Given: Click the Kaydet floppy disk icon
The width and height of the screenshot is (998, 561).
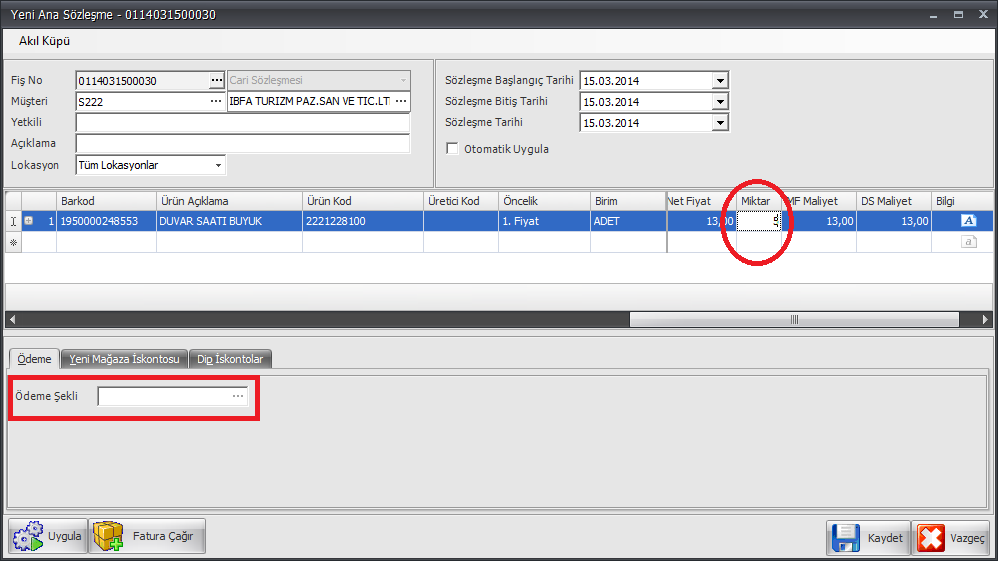Looking at the screenshot, I should (x=845, y=538).
